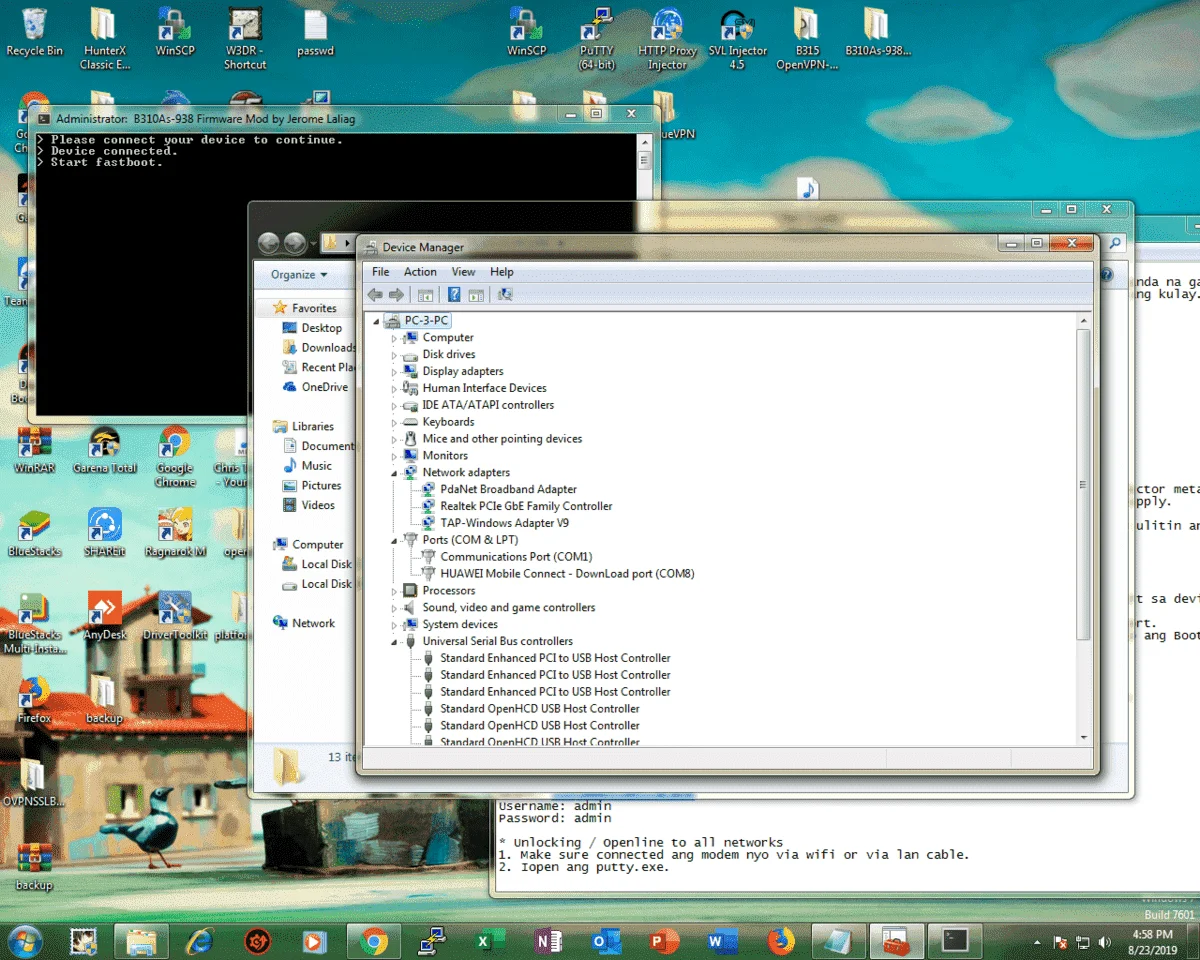The width and height of the screenshot is (1200, 960).
Task: Click Show hidden icons arrow in system tray
Action: (x=1036, y=942)
